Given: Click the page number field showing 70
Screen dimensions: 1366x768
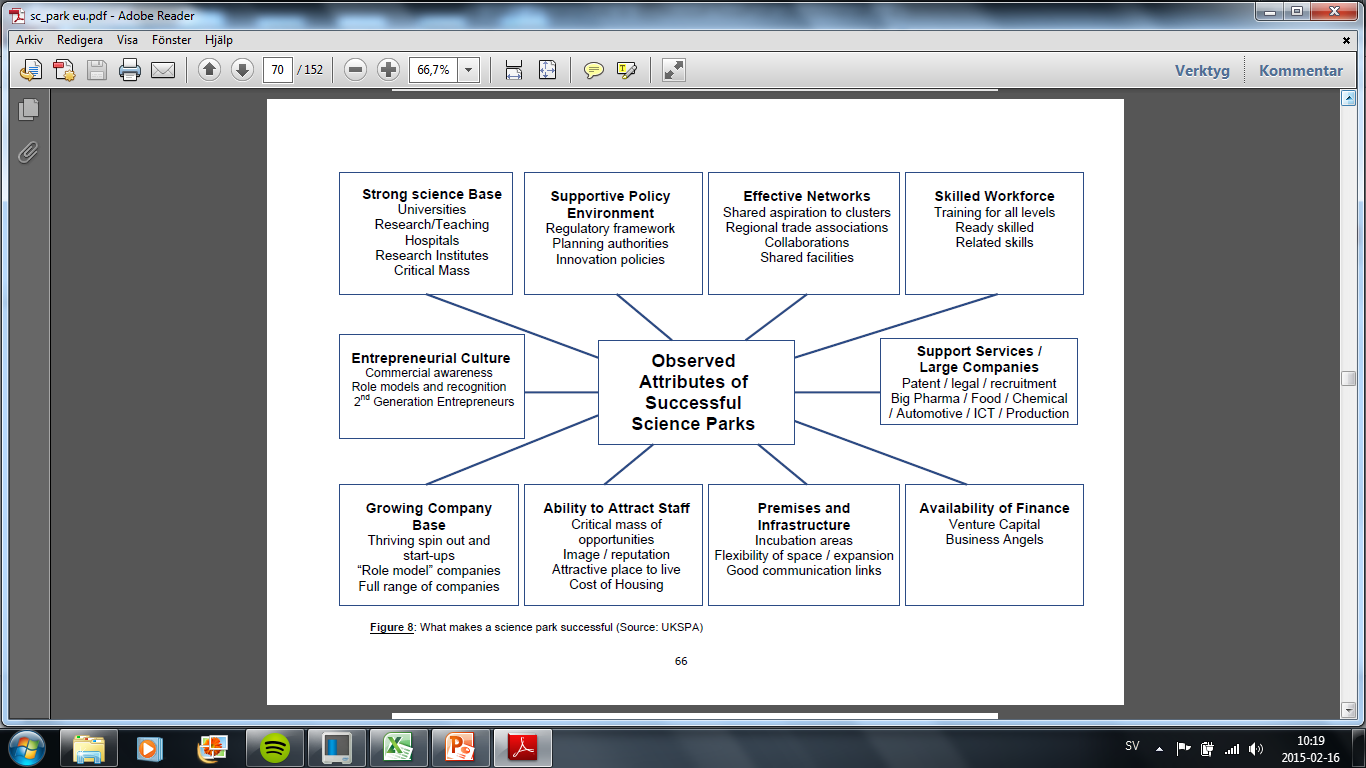Looking at the screenshot, I should tap(278, 70).
